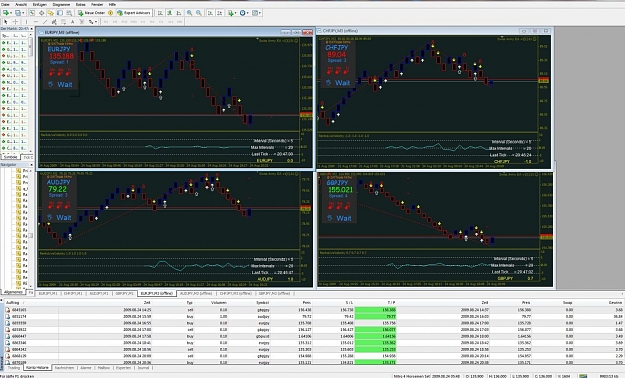This screenshot has width=625, height=378.
Task: Select the order row dated 2009.08.24 15:59
Action: [x=314, y=316]
